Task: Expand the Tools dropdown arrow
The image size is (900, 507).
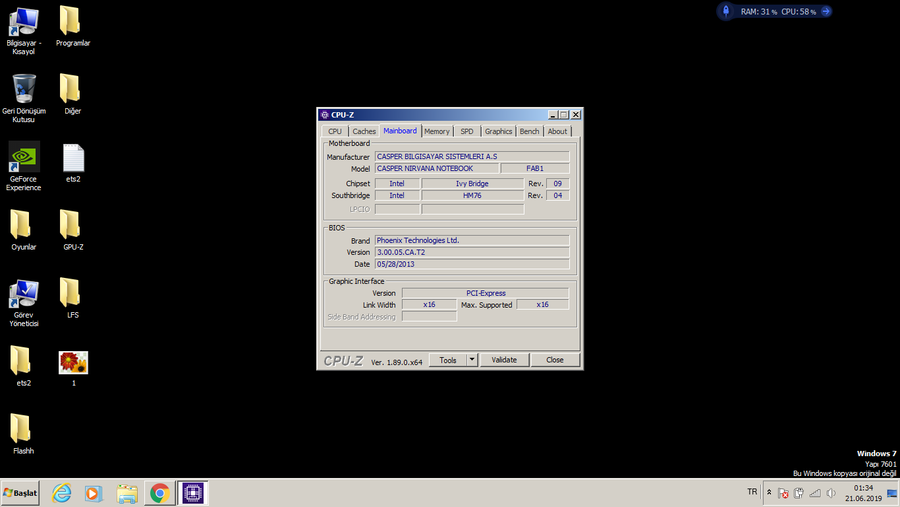Action: coord(472,360)
